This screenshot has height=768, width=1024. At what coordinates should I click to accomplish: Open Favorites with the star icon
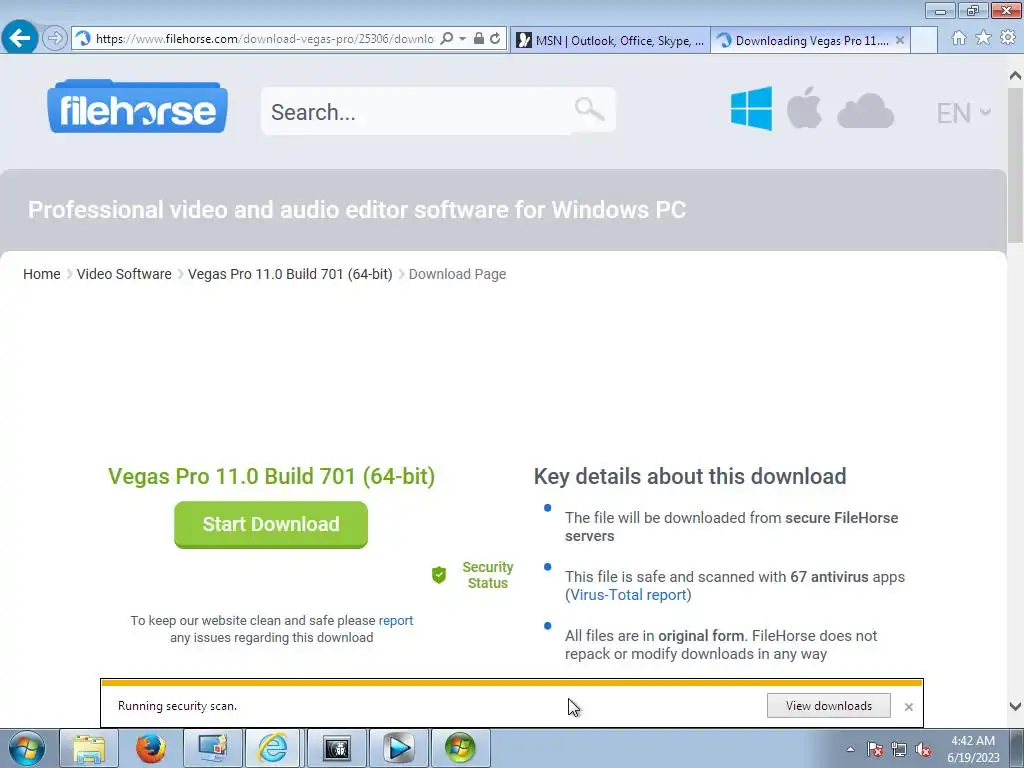984,38
